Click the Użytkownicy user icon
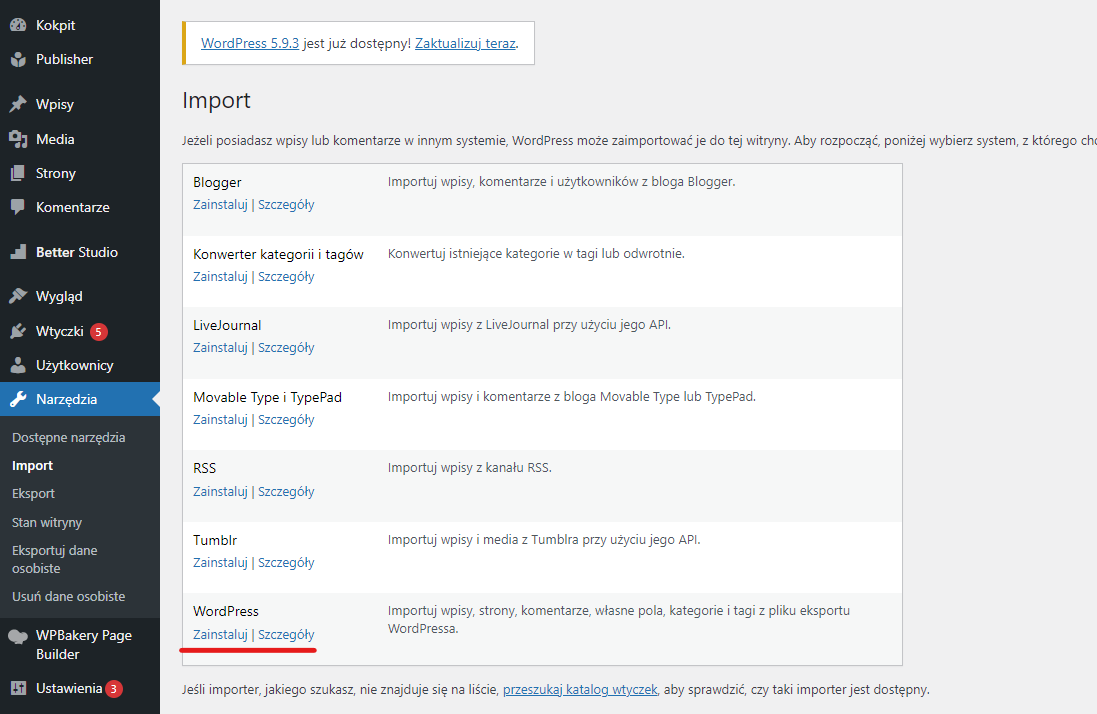The image size is (1097, 714). pyautogui.click(x=18, y=365)
